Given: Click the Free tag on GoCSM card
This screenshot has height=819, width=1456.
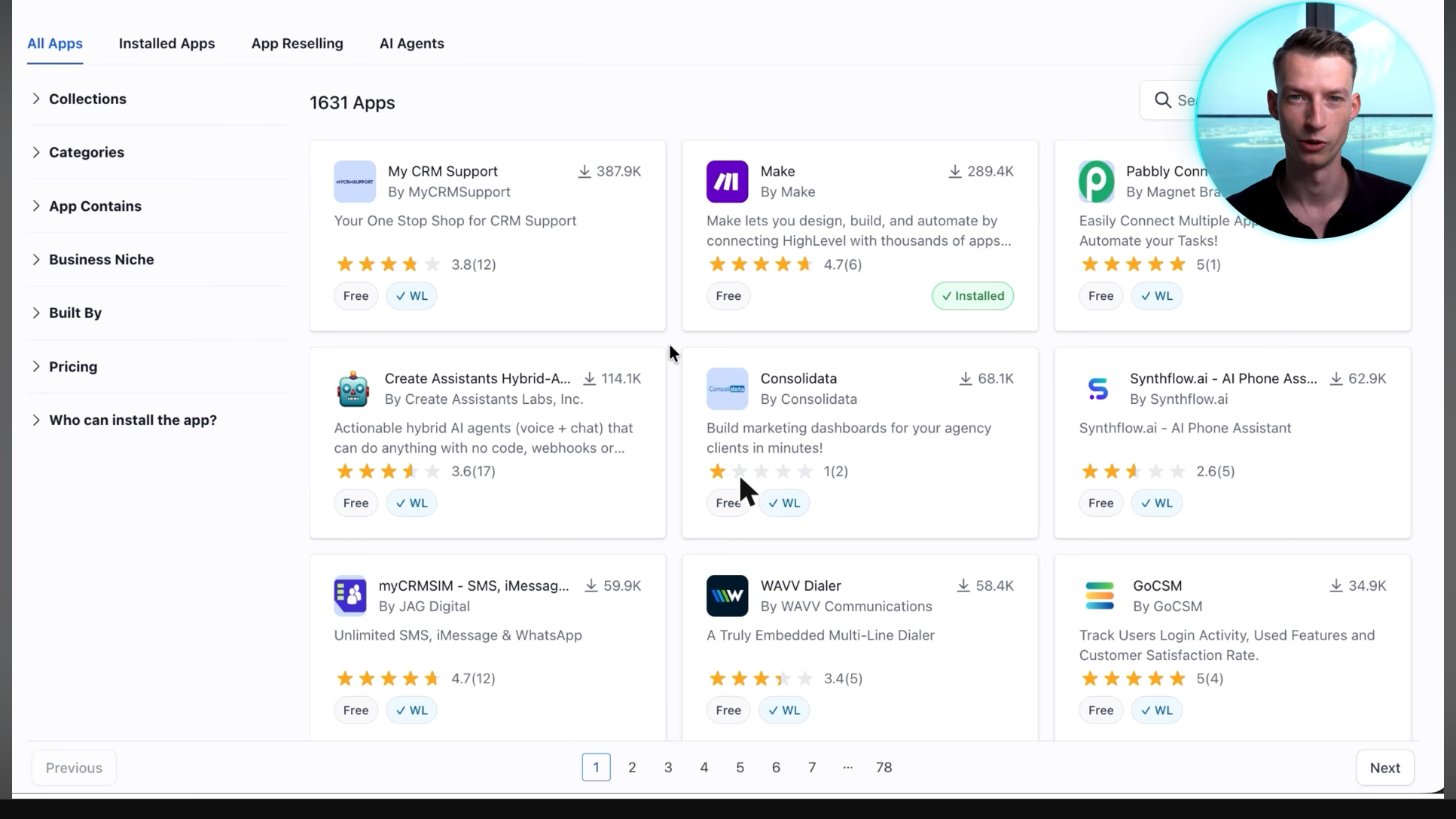Looking at the screenshot, I should (x=1101, y=711).
